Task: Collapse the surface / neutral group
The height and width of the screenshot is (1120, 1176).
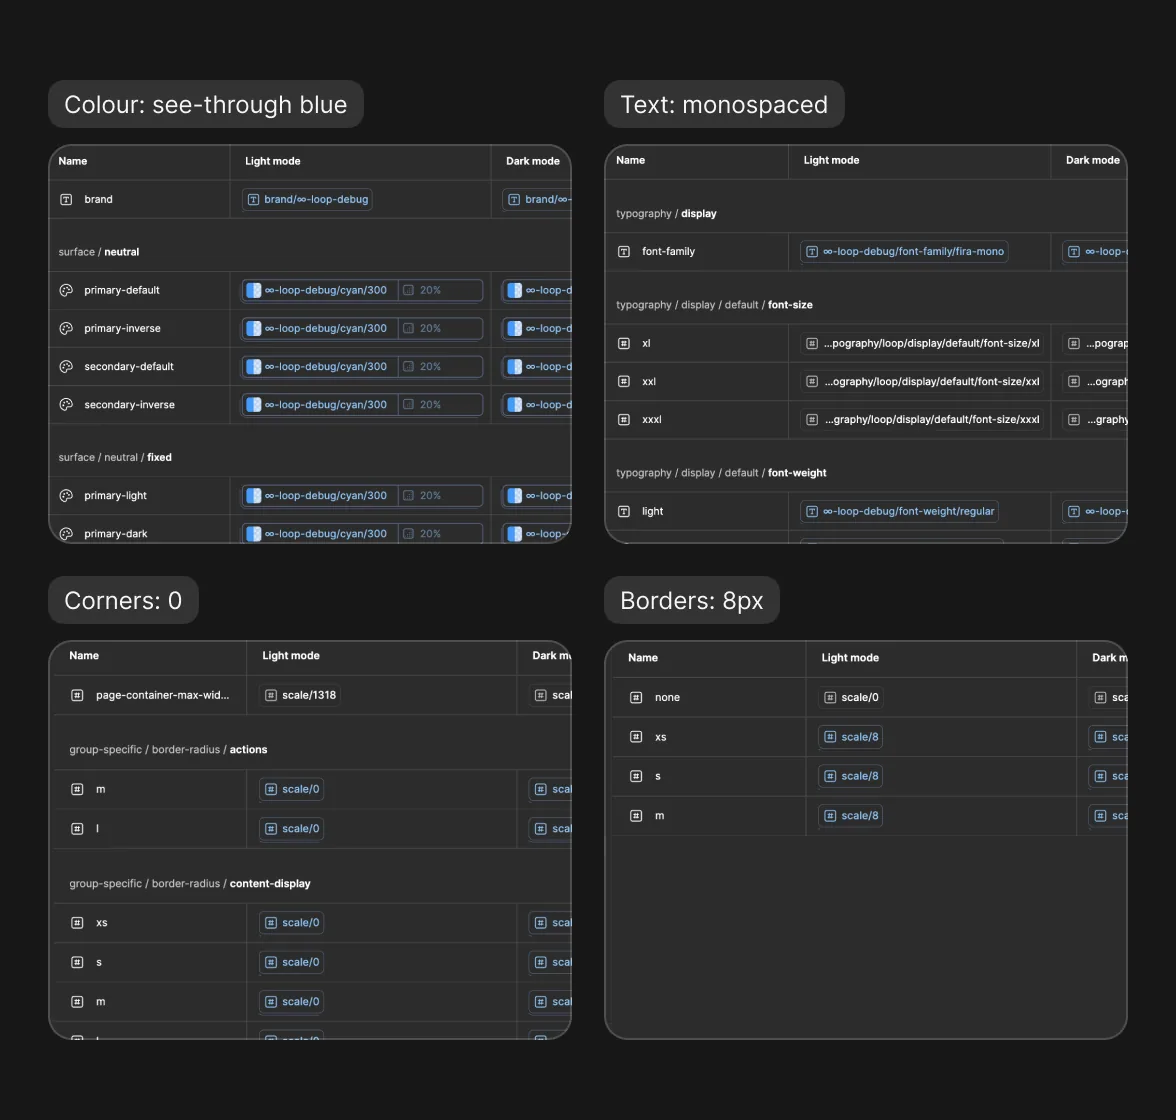Action: pyautogui.click(x=99, y=252)
